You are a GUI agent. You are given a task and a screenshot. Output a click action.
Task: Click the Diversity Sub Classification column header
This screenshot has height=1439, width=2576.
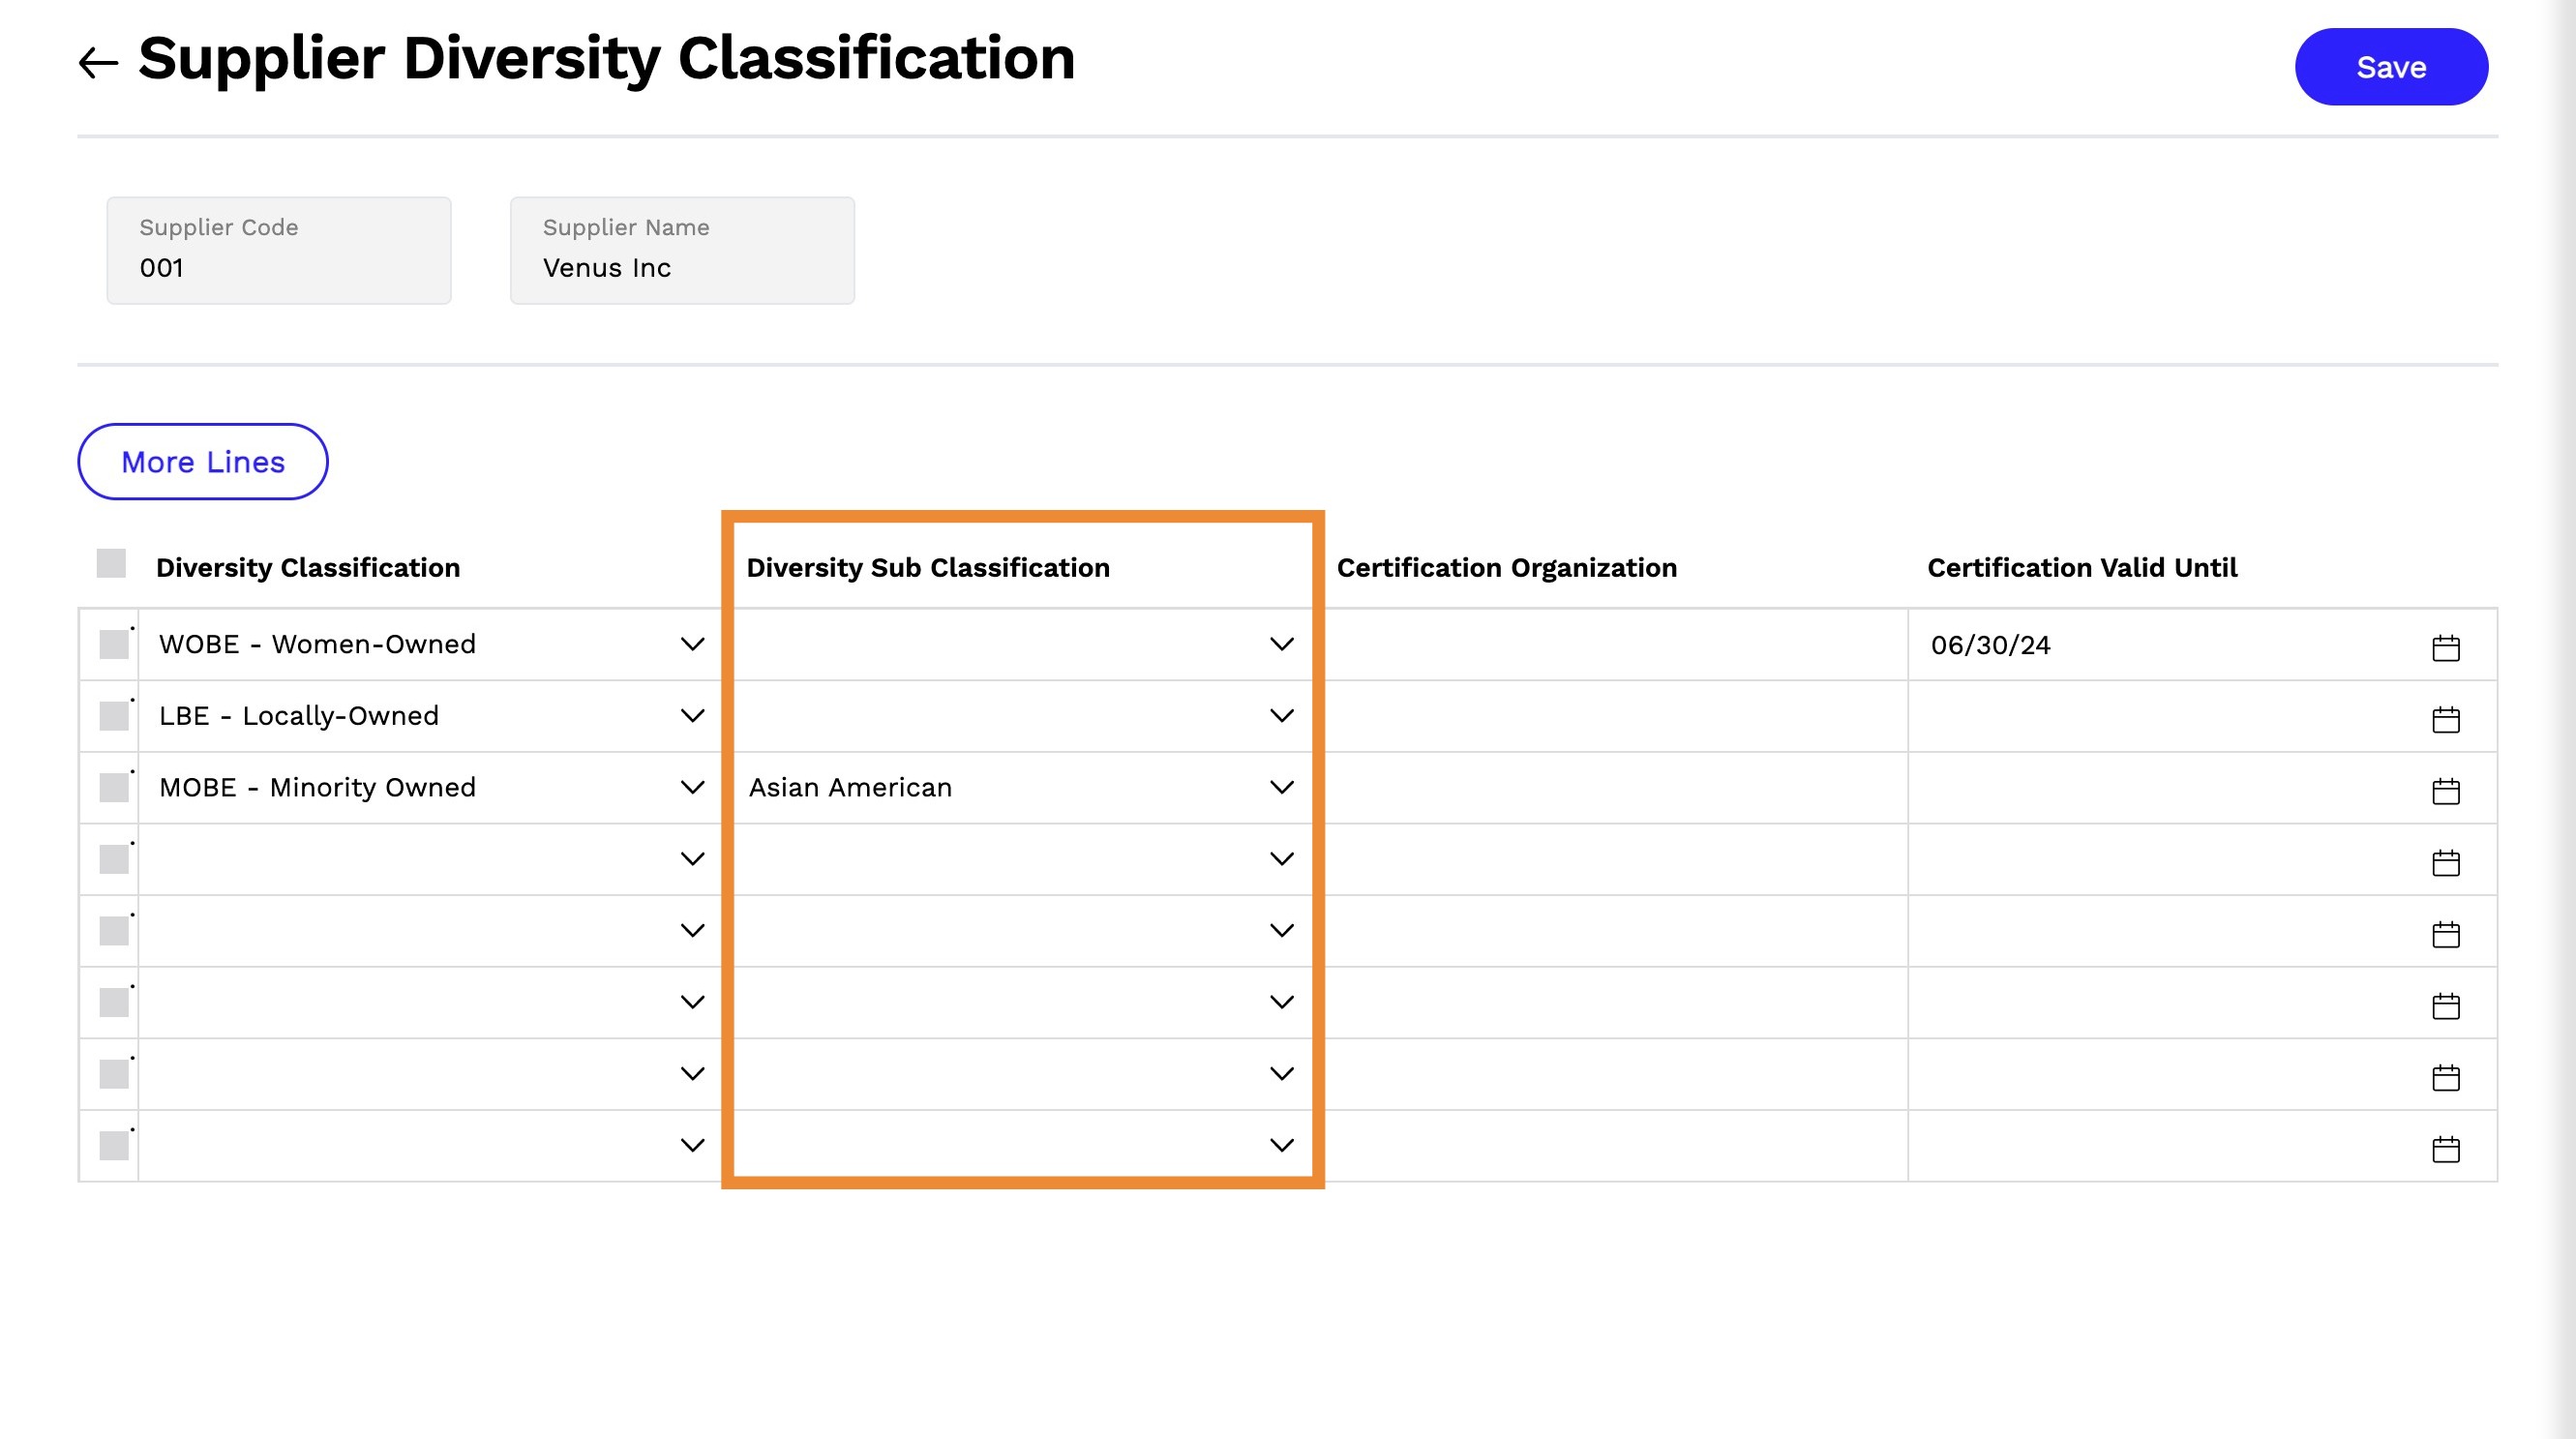click(928, 567)
